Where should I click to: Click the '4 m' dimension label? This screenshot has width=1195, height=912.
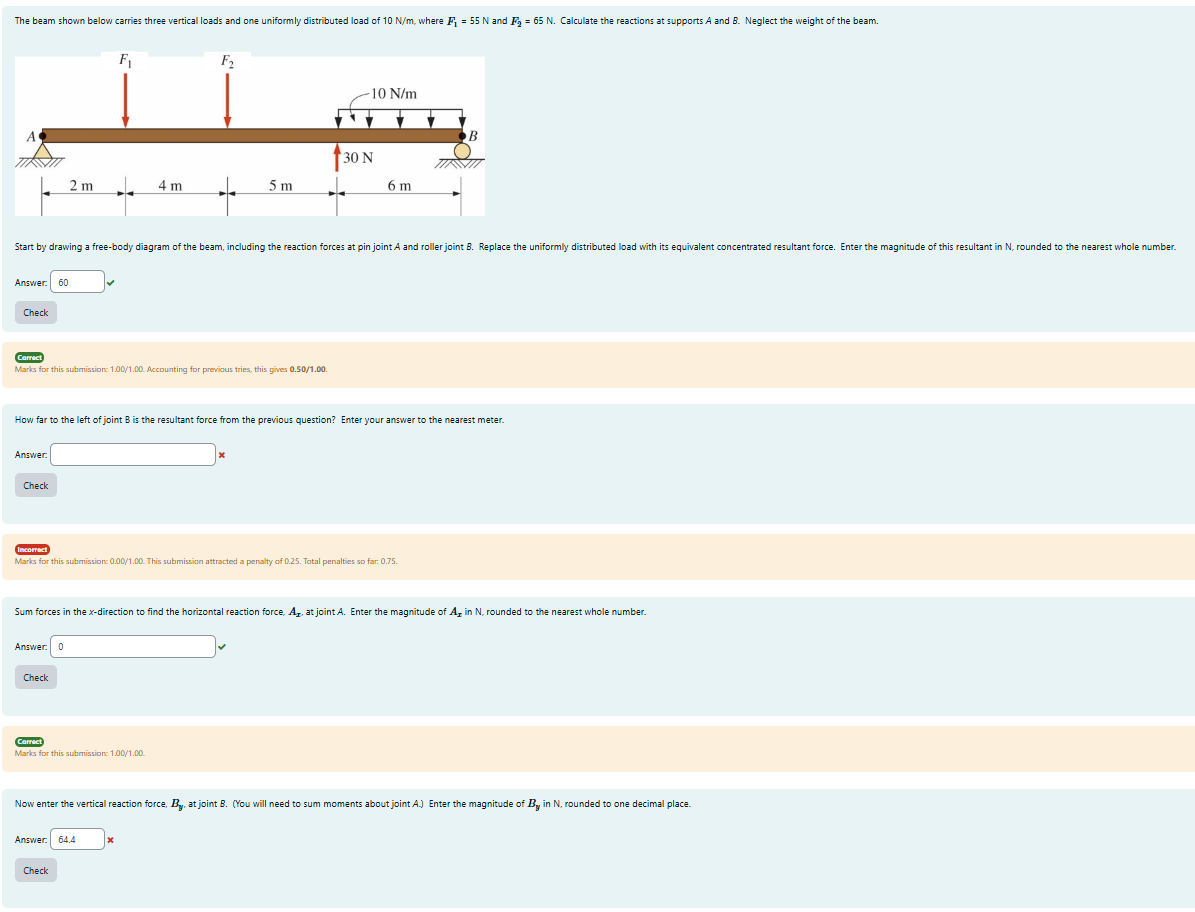tap(171, 186)
